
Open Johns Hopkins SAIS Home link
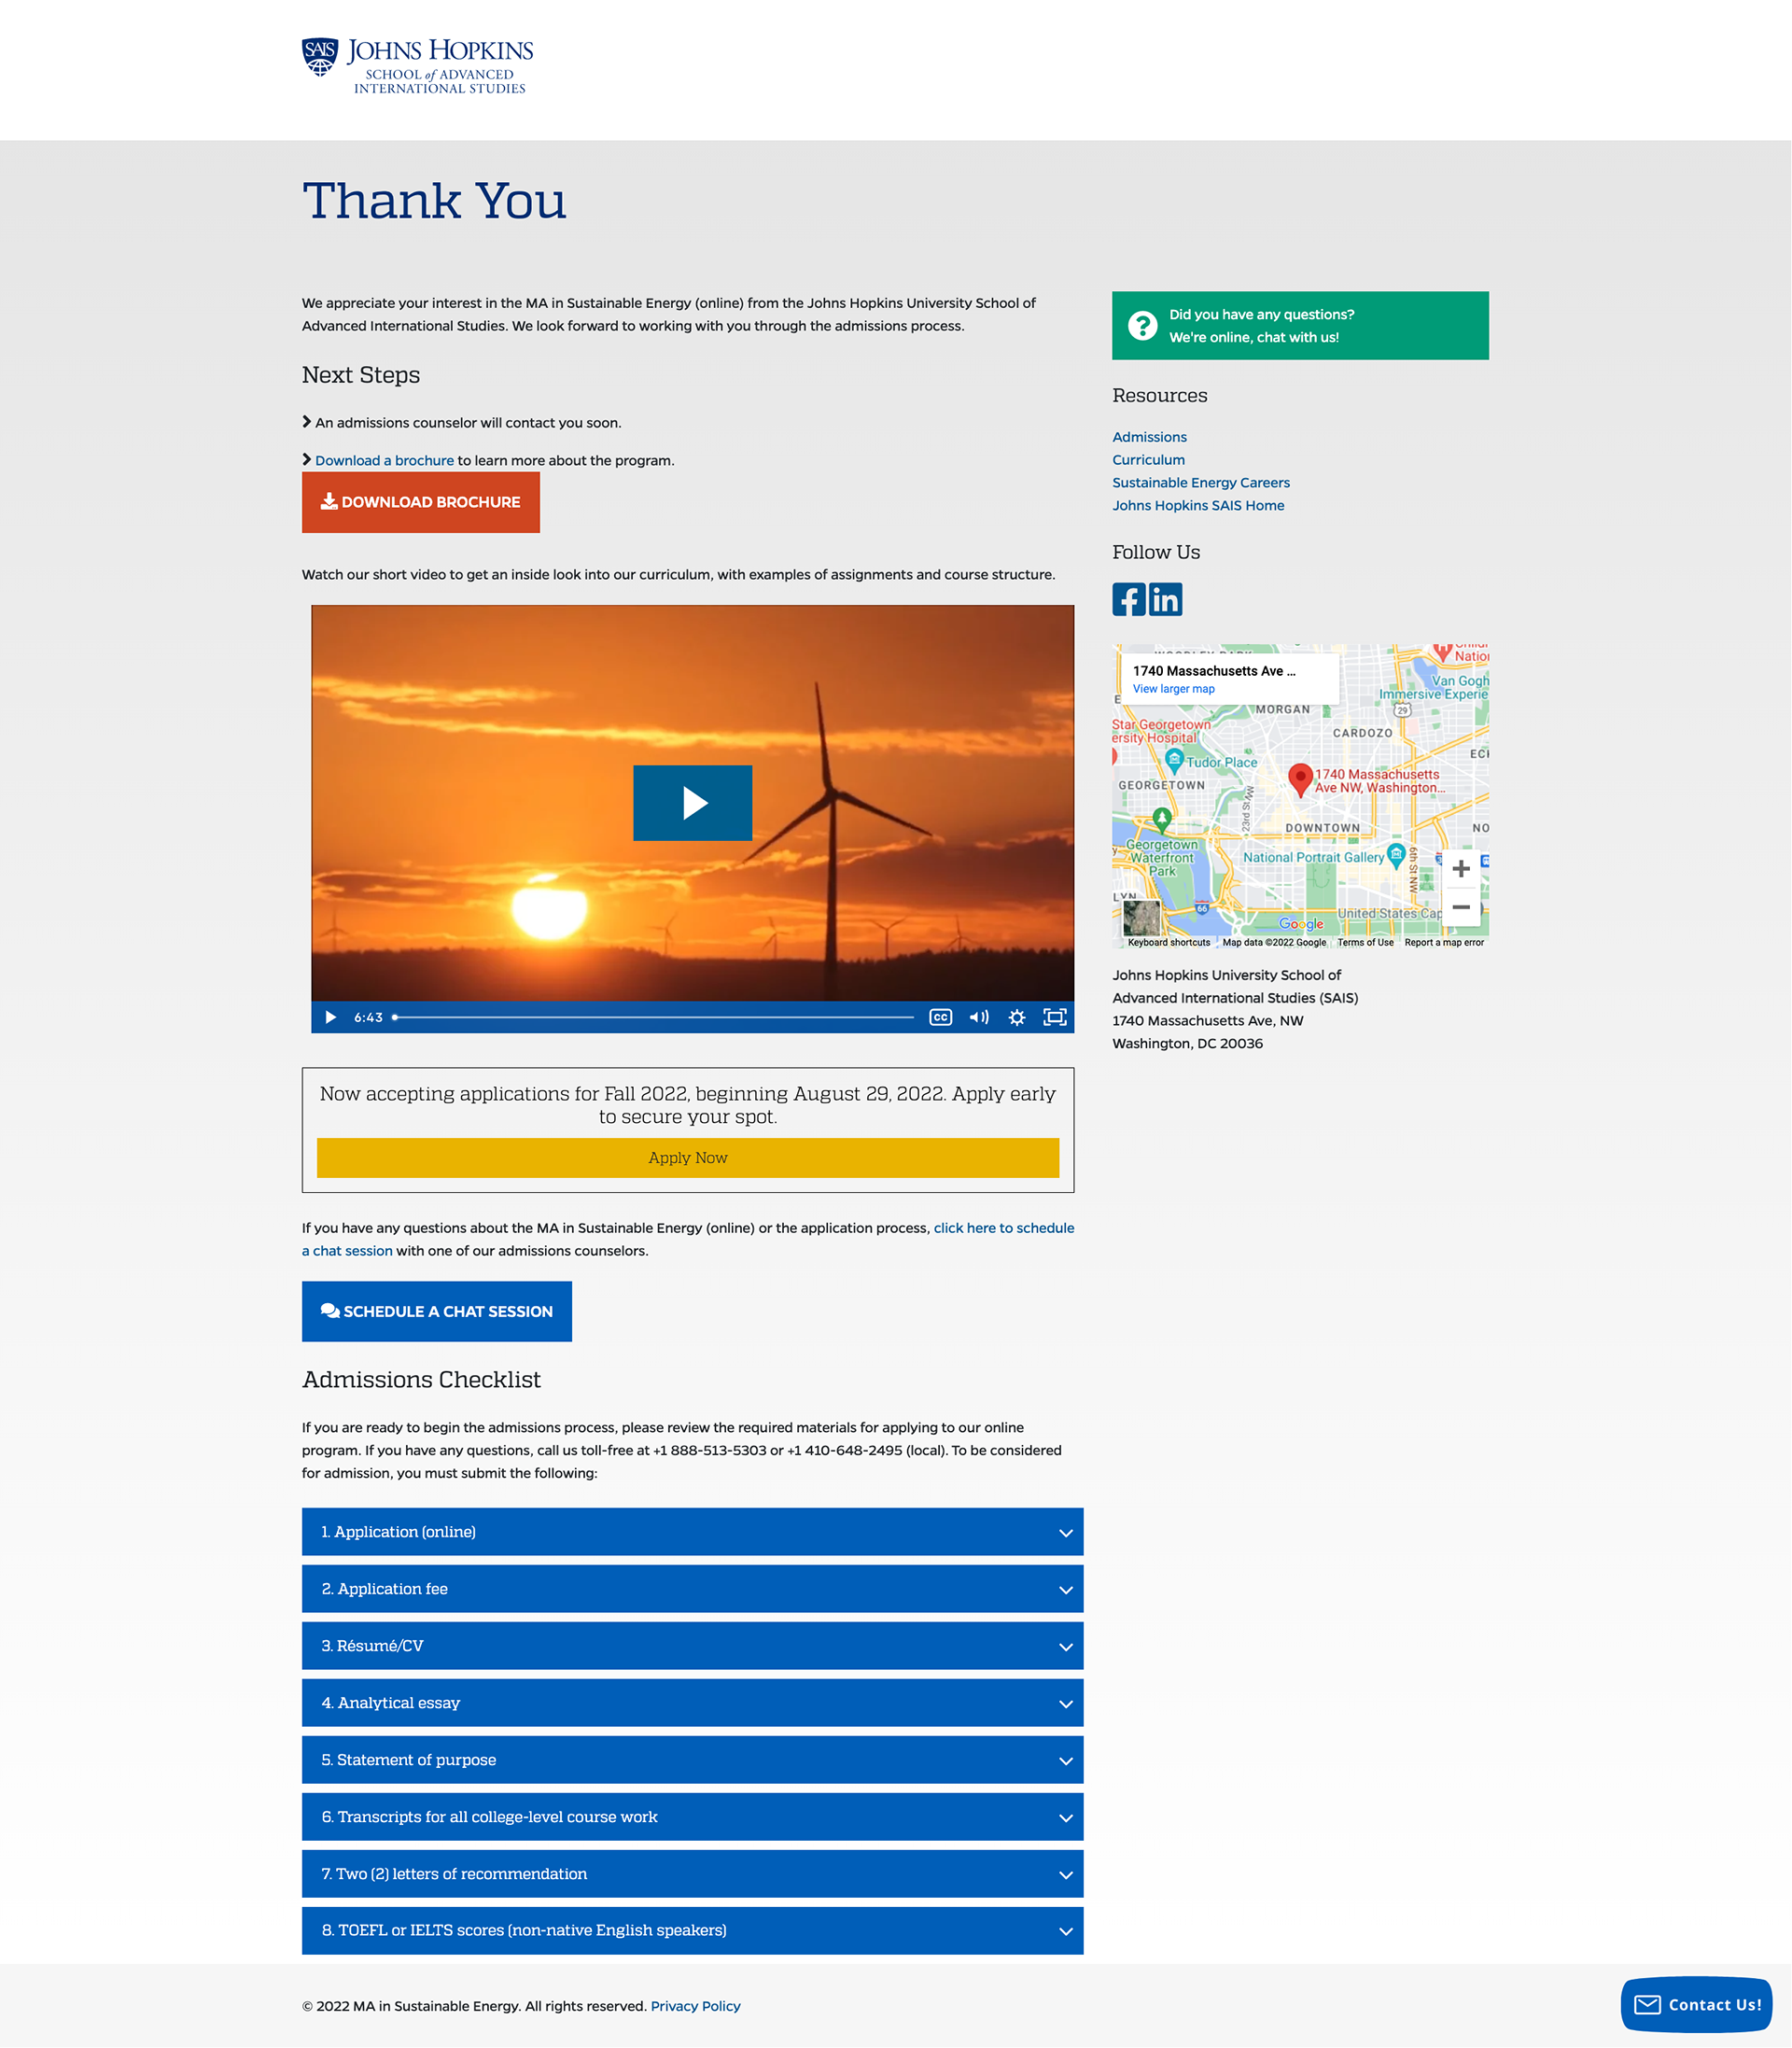click(1198, 505)
